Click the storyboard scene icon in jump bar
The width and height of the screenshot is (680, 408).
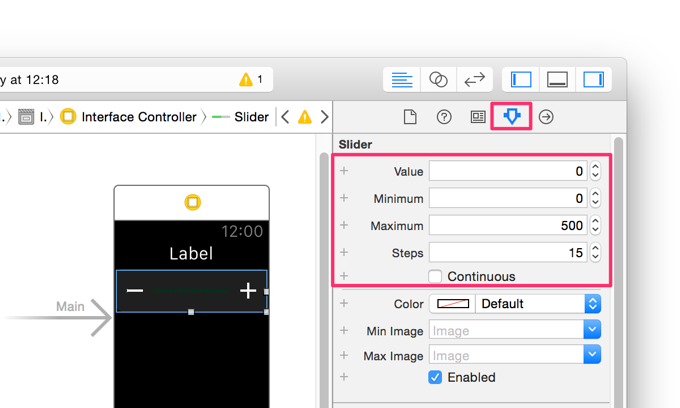[26, 117]
